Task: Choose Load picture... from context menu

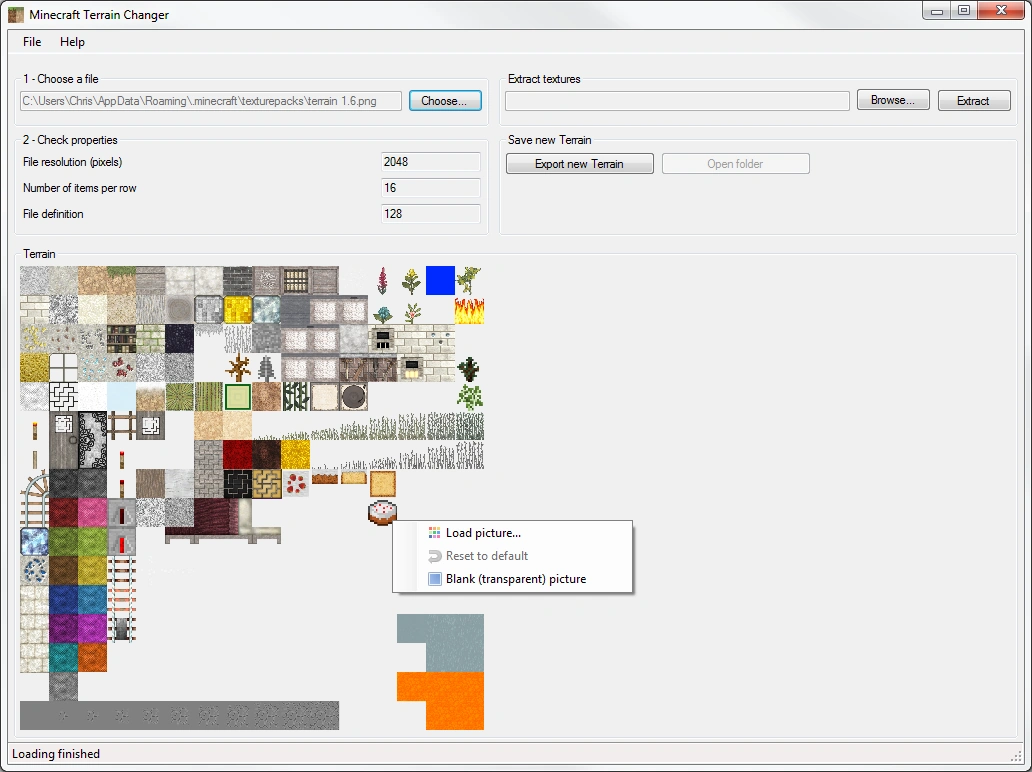Action: (x=513, y=532)
